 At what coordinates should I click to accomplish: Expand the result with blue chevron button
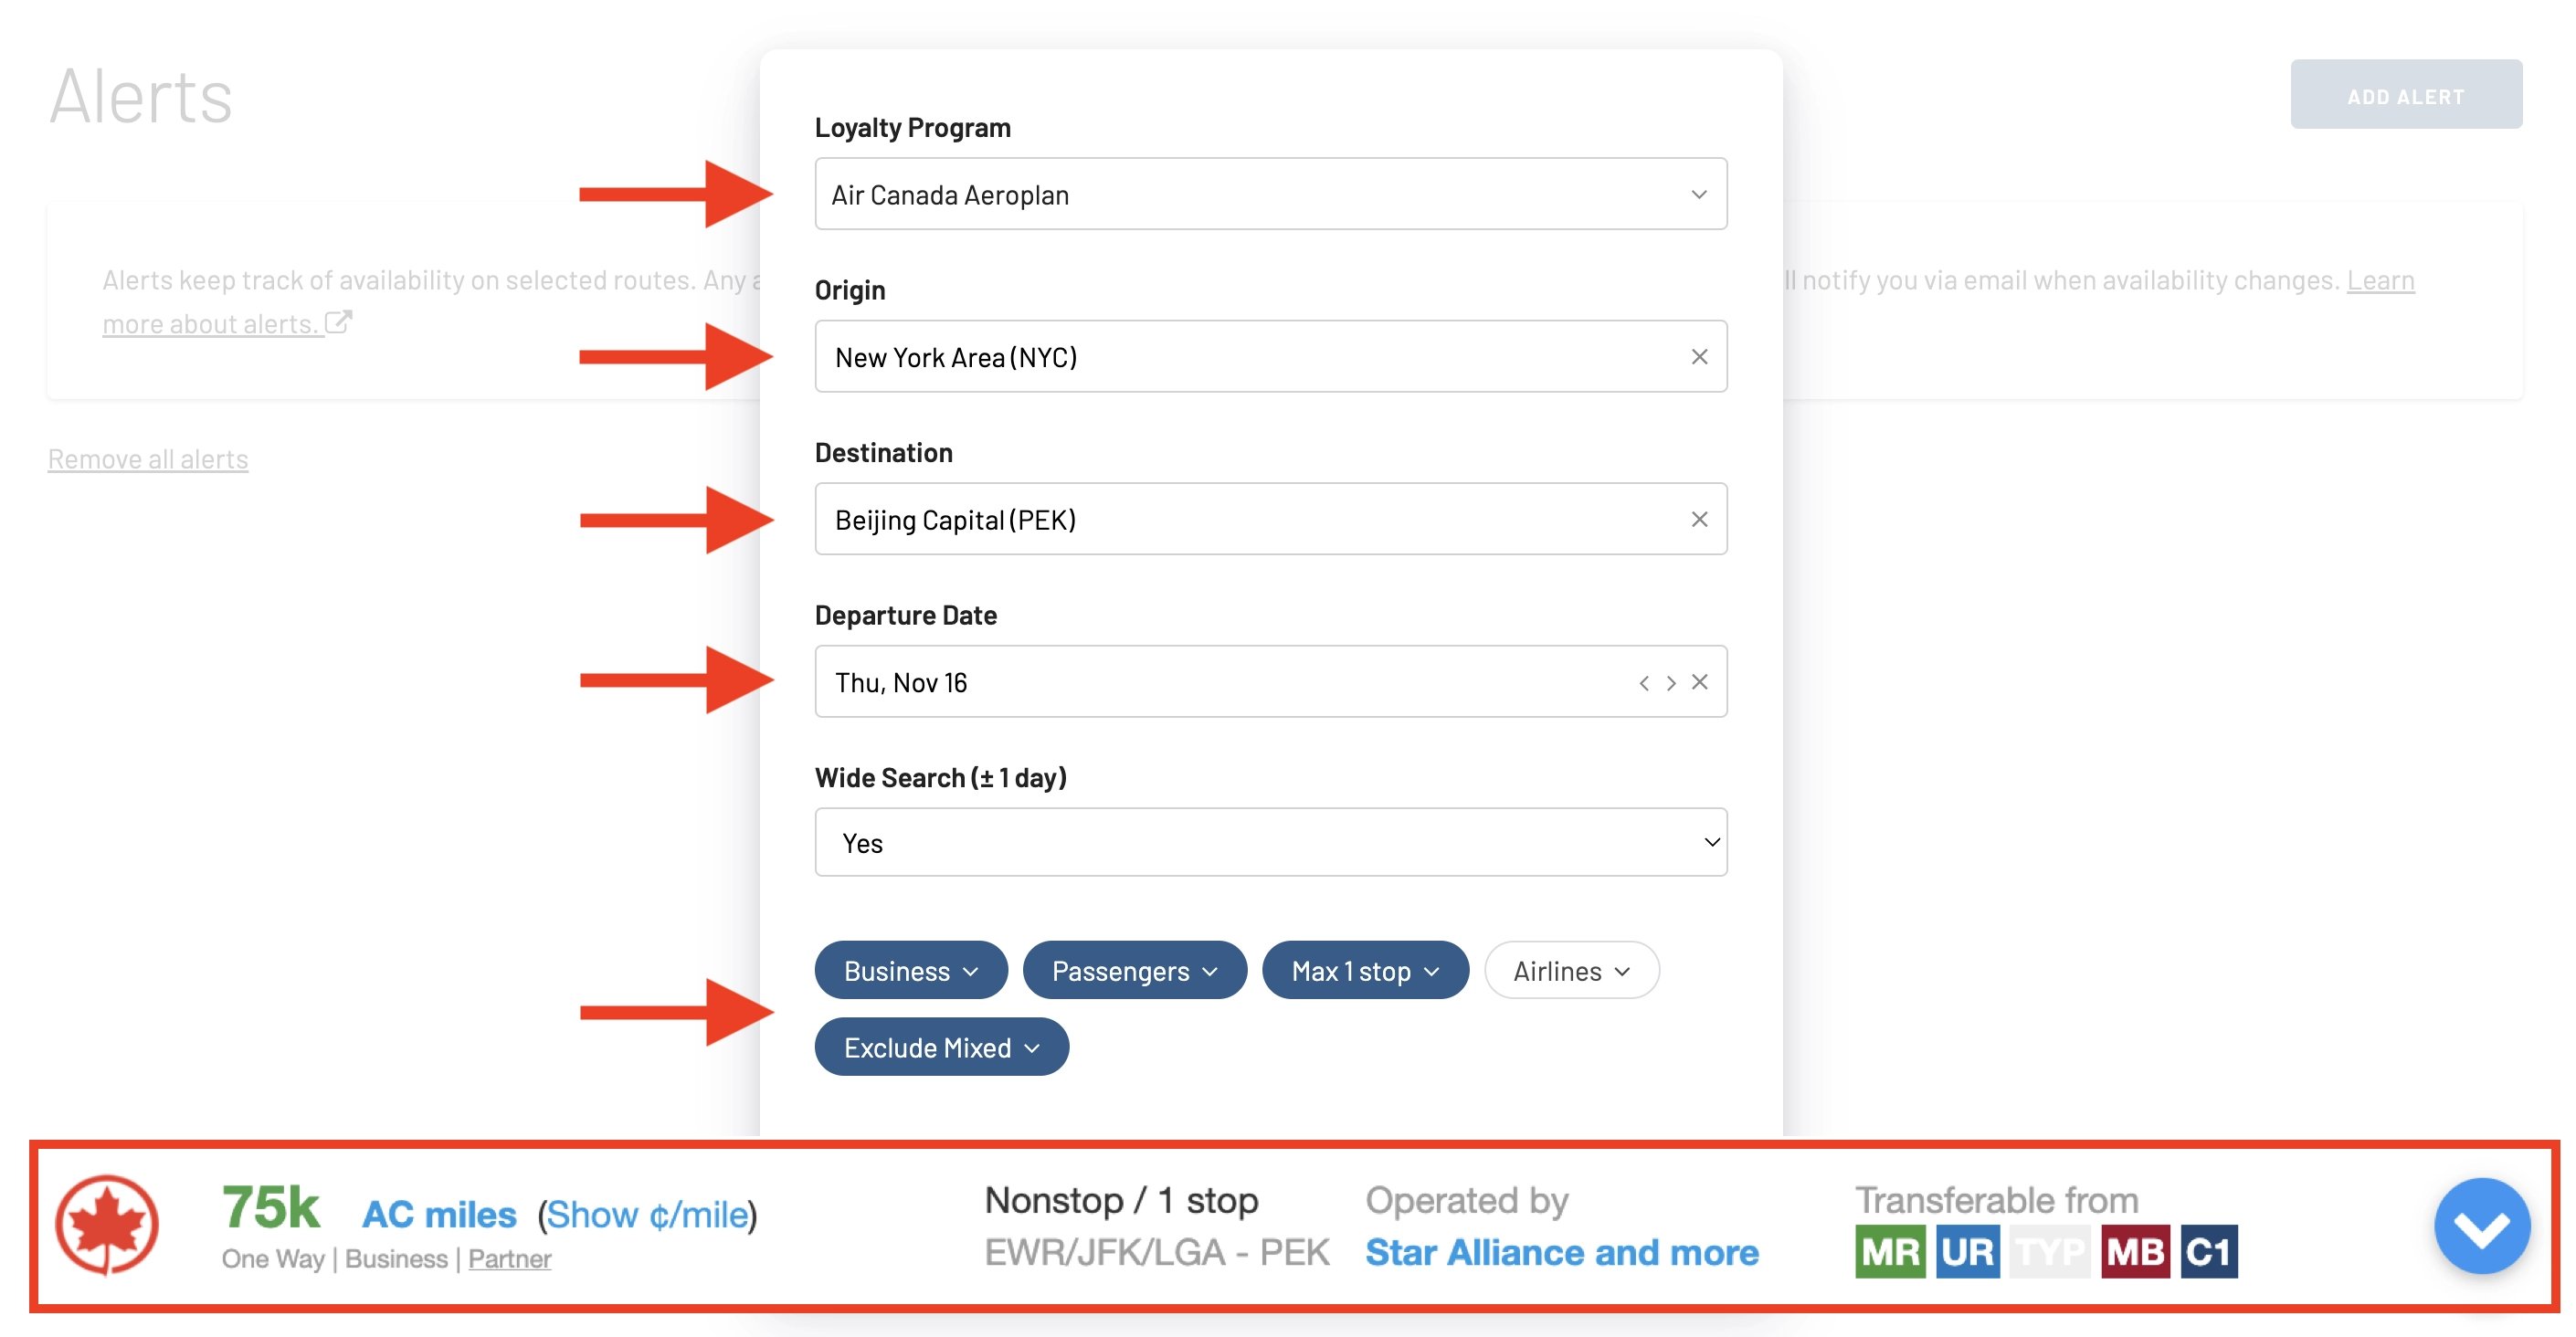click(2482, 1226)
